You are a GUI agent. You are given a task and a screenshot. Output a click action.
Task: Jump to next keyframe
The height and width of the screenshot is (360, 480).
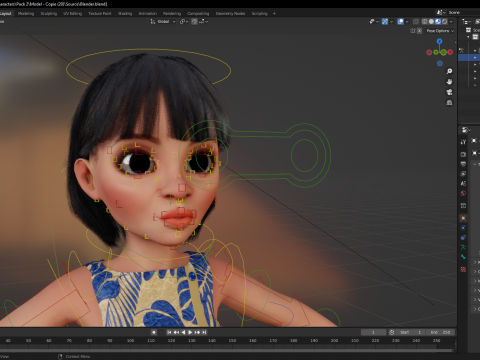coord(197,332)
